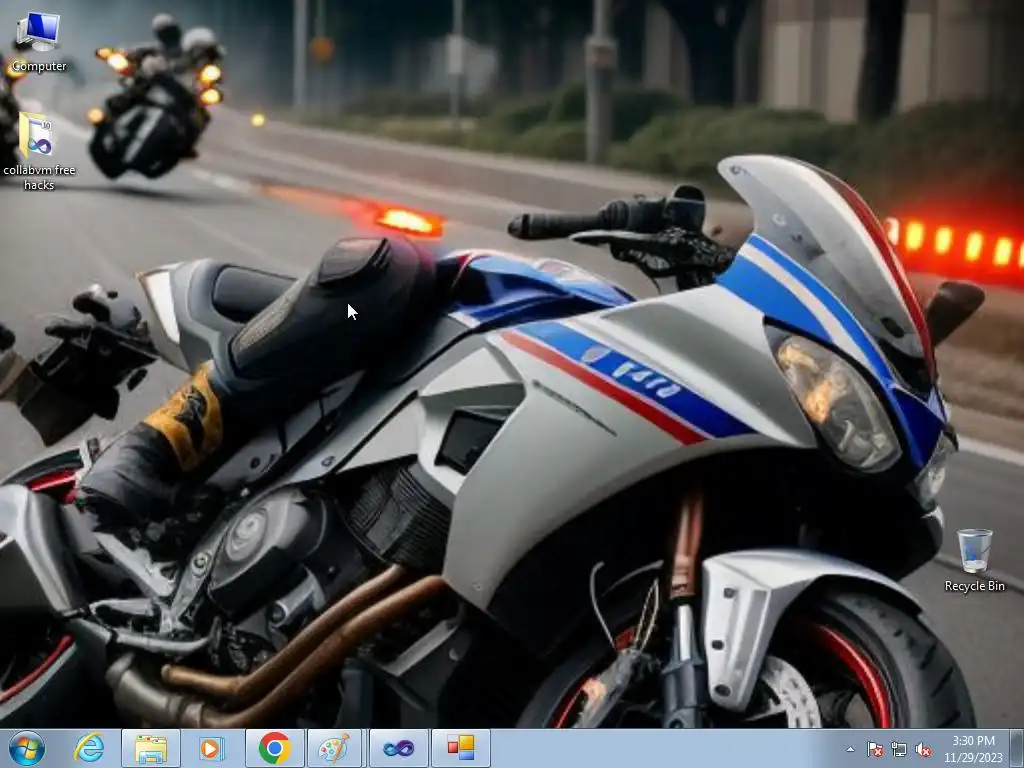Open the Windows Start menu orb
The image size is (1024, 768).
coord(27,748)
